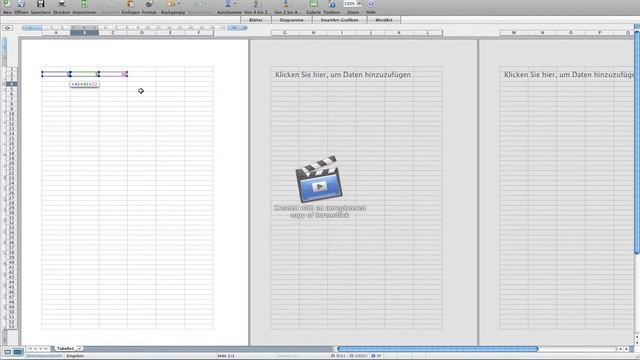Open the Zoom percentage dropdown arrow
Screen dimensions: 640x360
[x=360, y=4]
